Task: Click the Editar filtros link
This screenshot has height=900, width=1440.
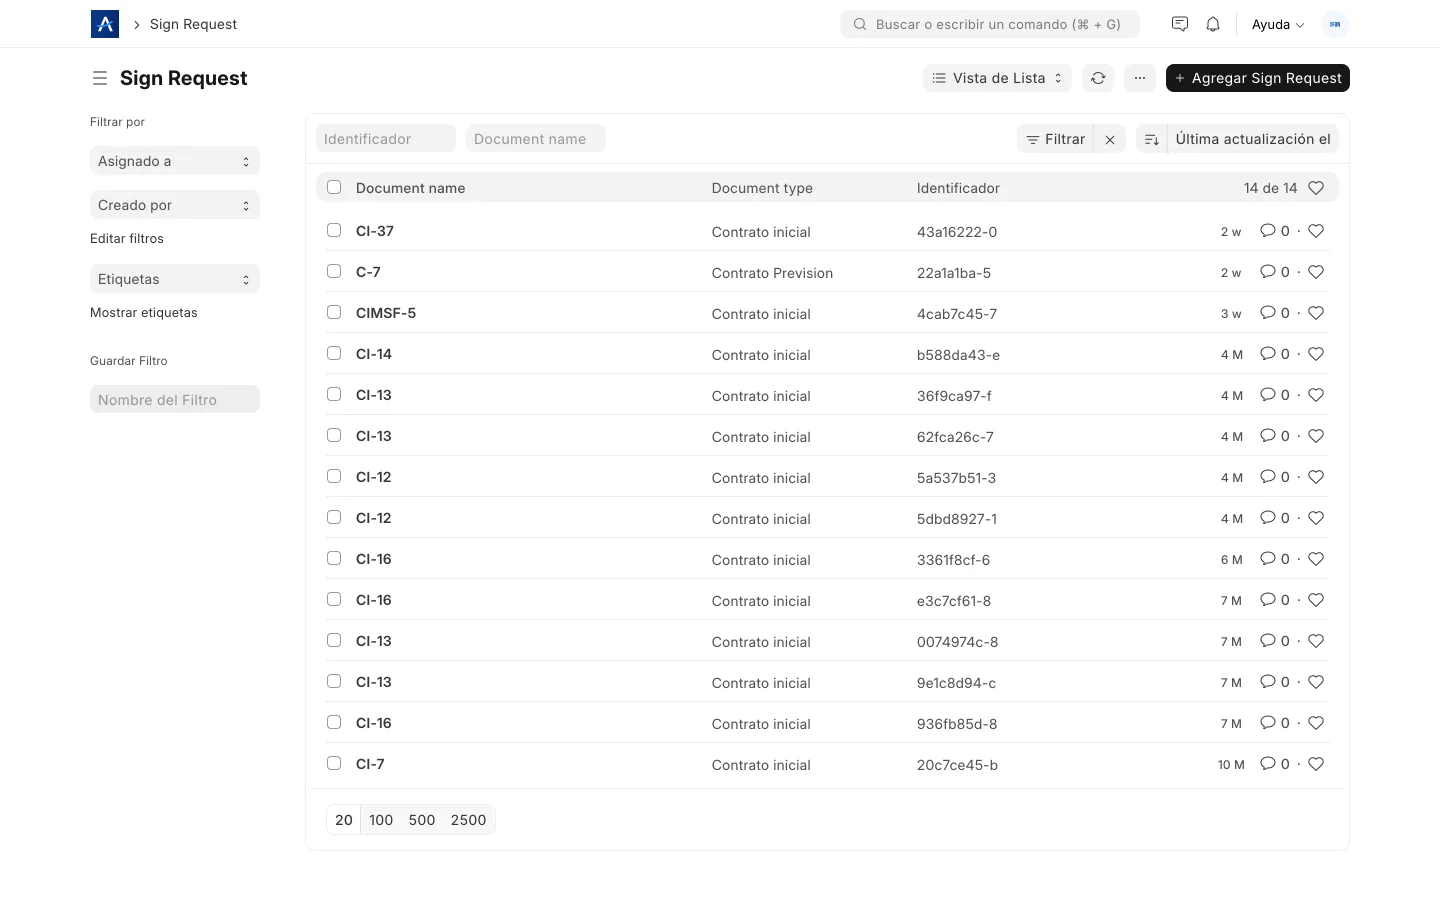Action: coord(127,239)
